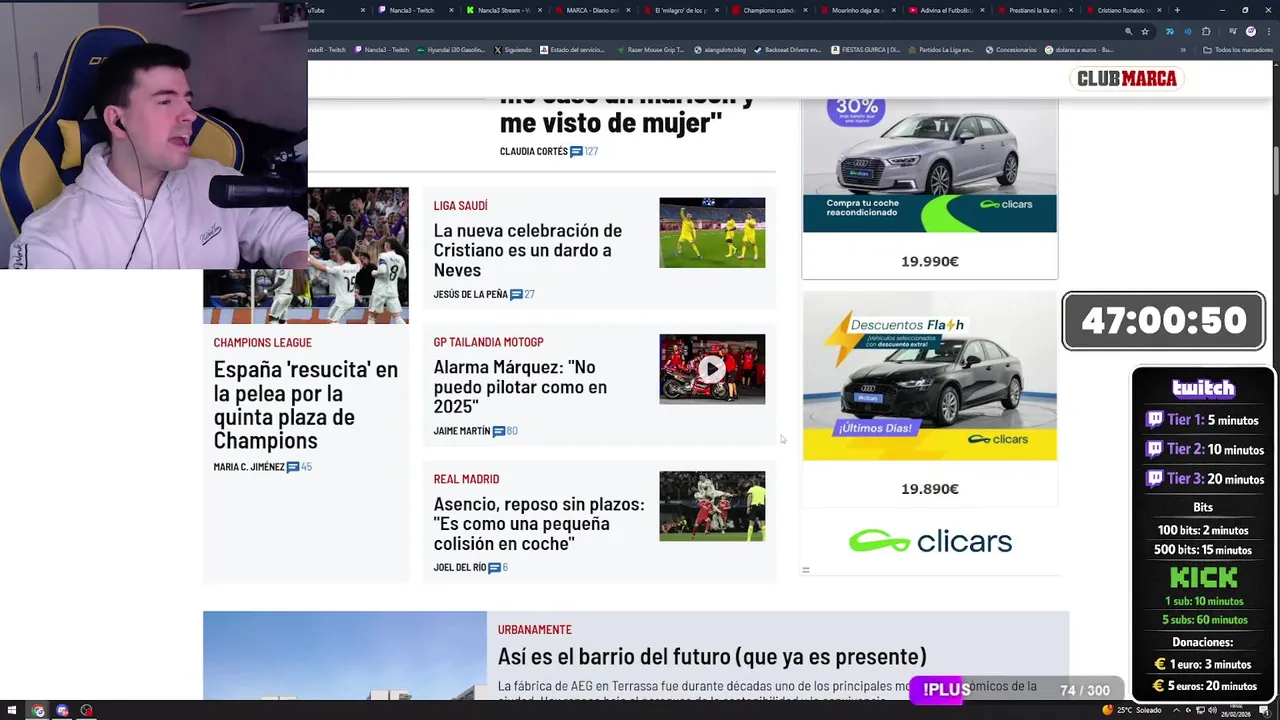Open the CHAMPIONS LEAGUE section label

tap(263, 343)
